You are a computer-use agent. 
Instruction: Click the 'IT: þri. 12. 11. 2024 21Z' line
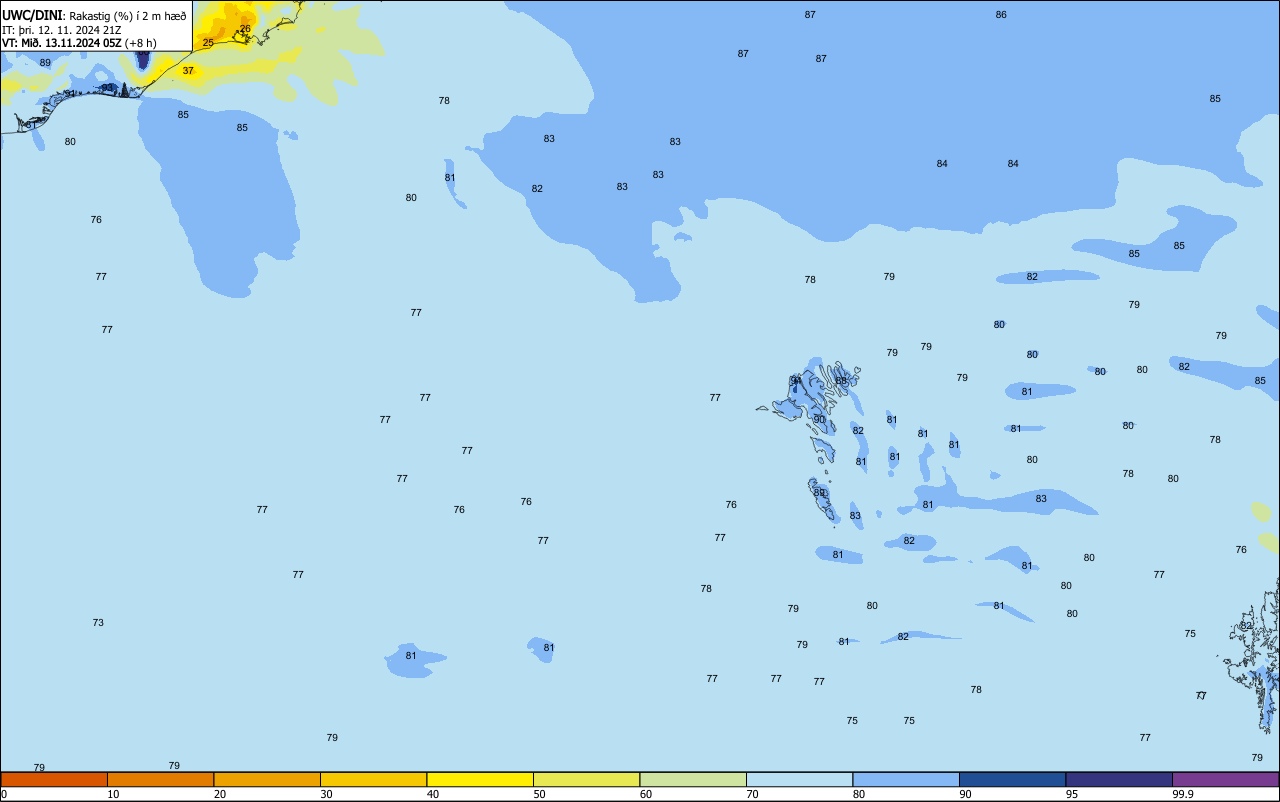click(64, 30)
